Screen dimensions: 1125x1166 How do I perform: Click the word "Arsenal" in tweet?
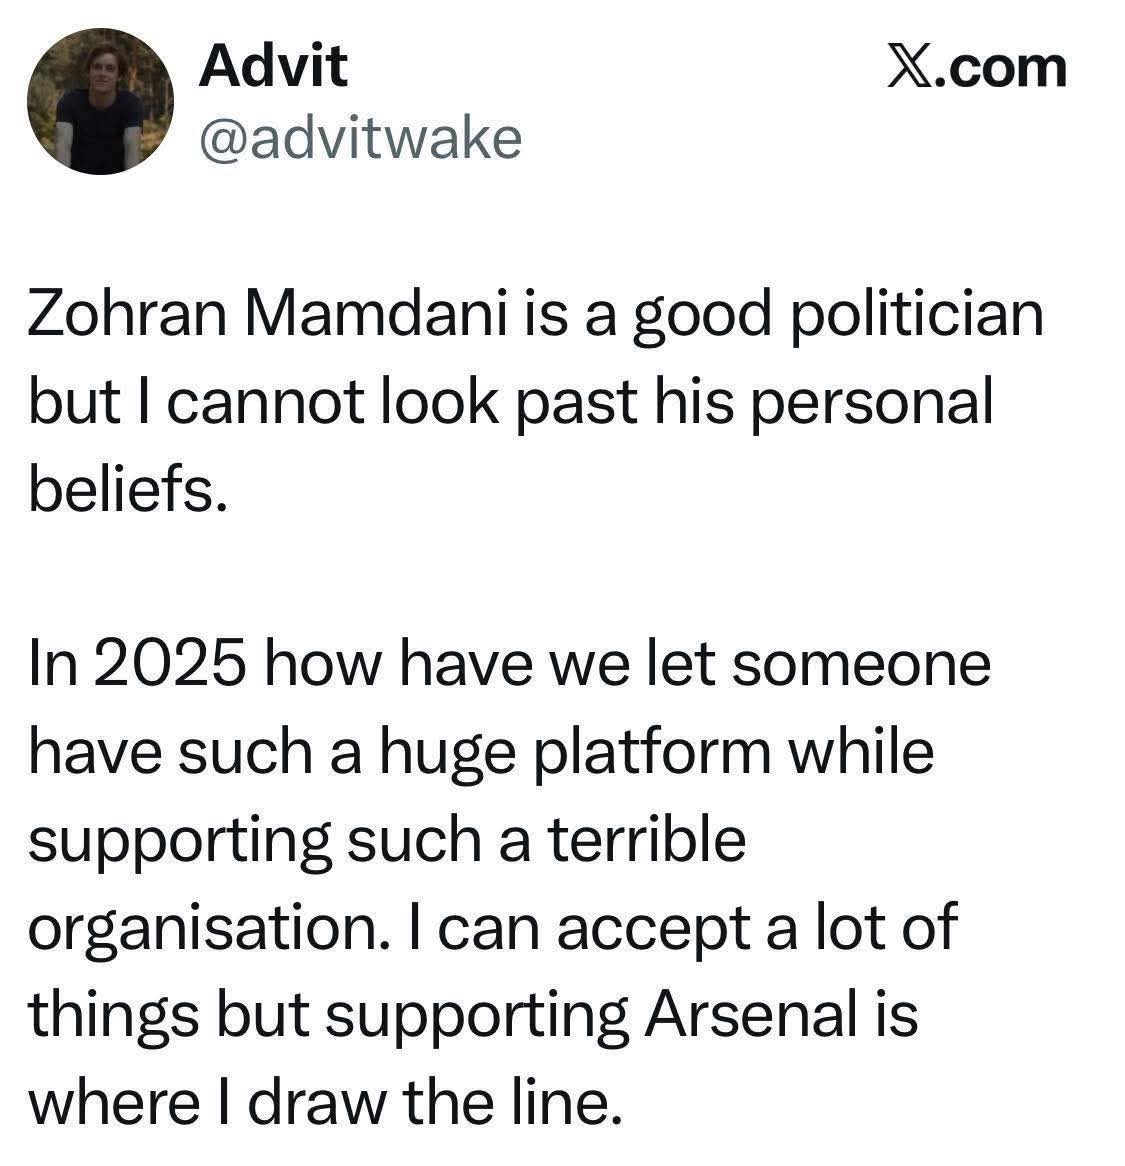click(750, 1016)
